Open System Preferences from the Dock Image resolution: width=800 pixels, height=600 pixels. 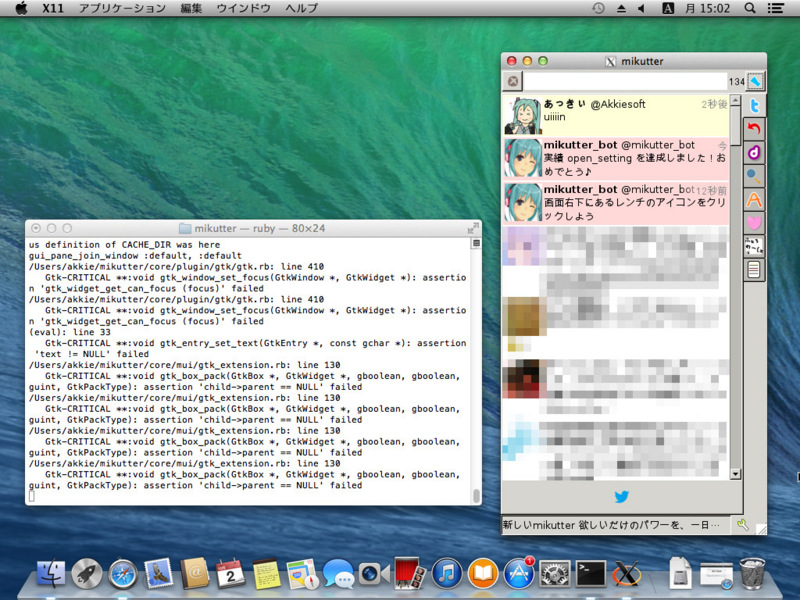[x=555, y=573]
